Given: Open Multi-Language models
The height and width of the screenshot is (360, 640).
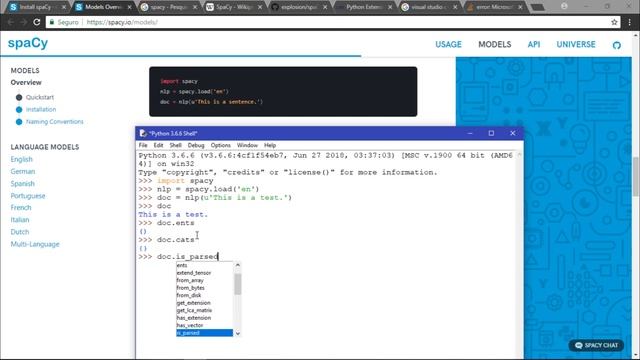Looking at the screenshot, I should point(35,244).
